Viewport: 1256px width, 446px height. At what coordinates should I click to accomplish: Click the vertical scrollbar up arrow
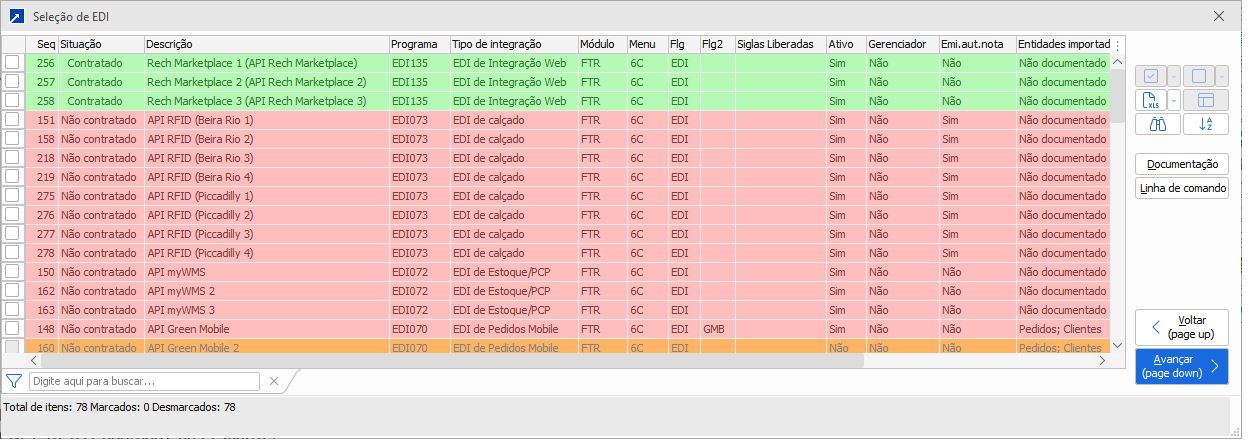1118,61
